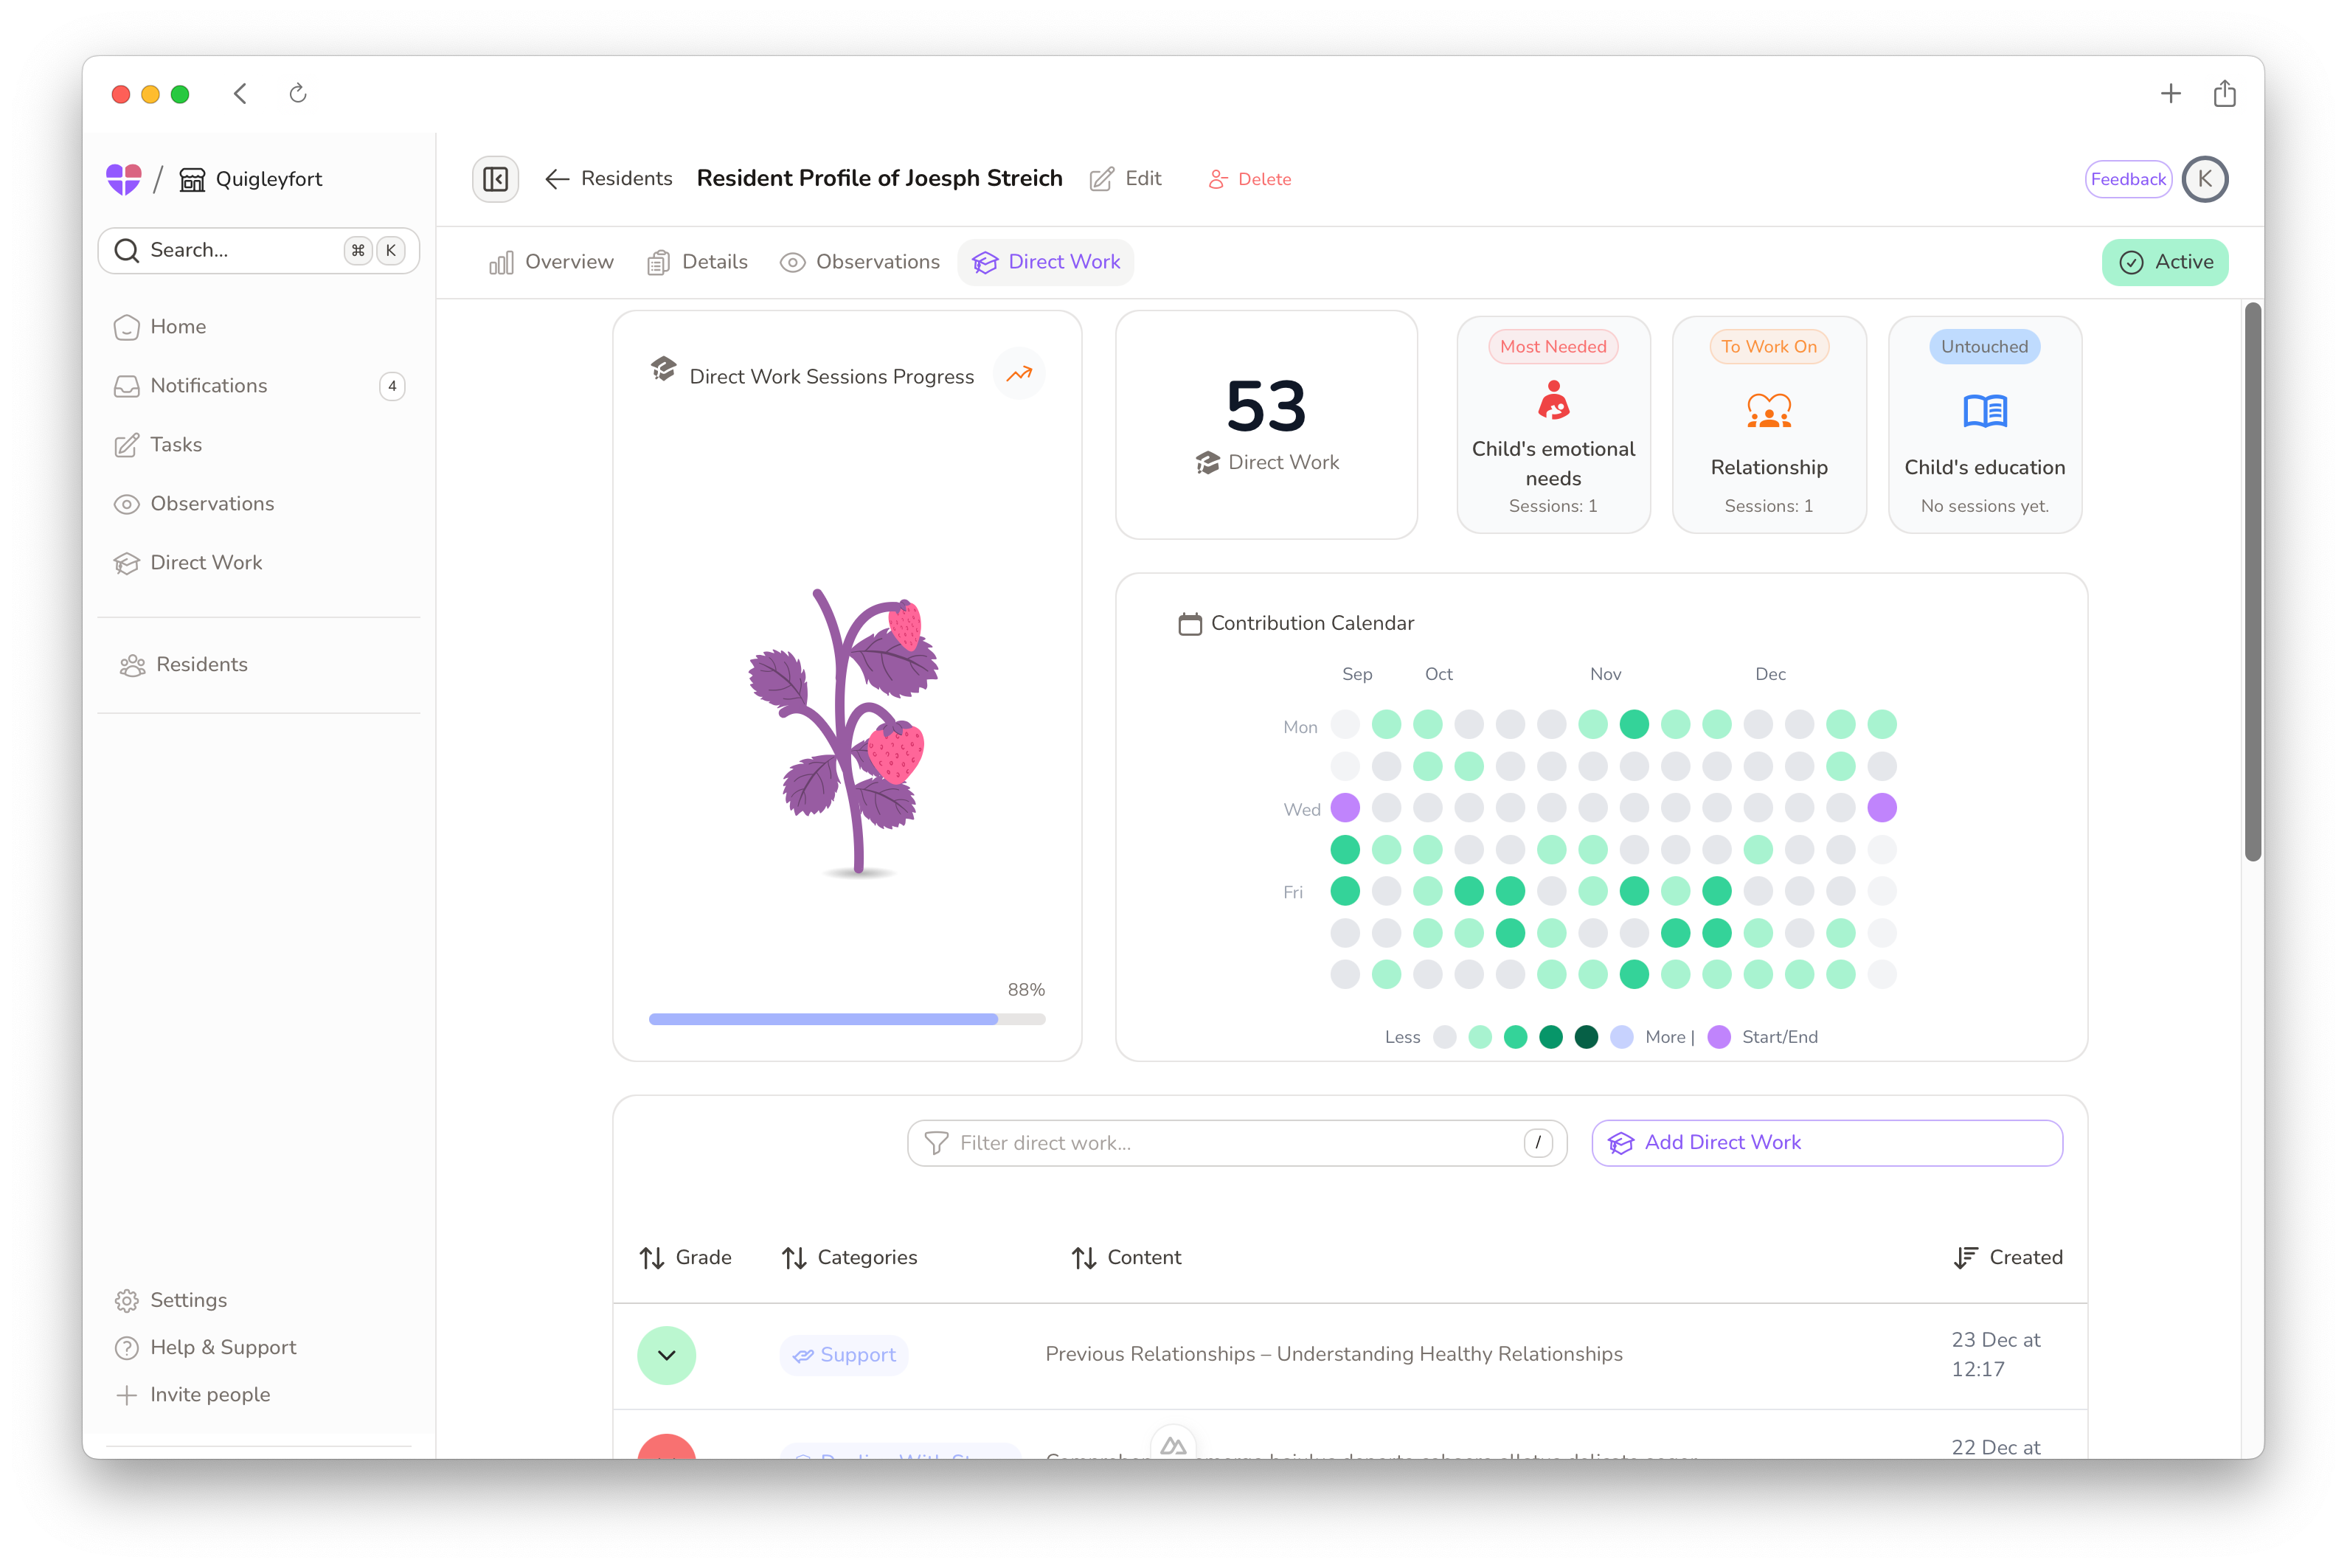The image size is (2347, 1568).
Task: Click Add Direct Work button
Action: click(1827, 1143)
